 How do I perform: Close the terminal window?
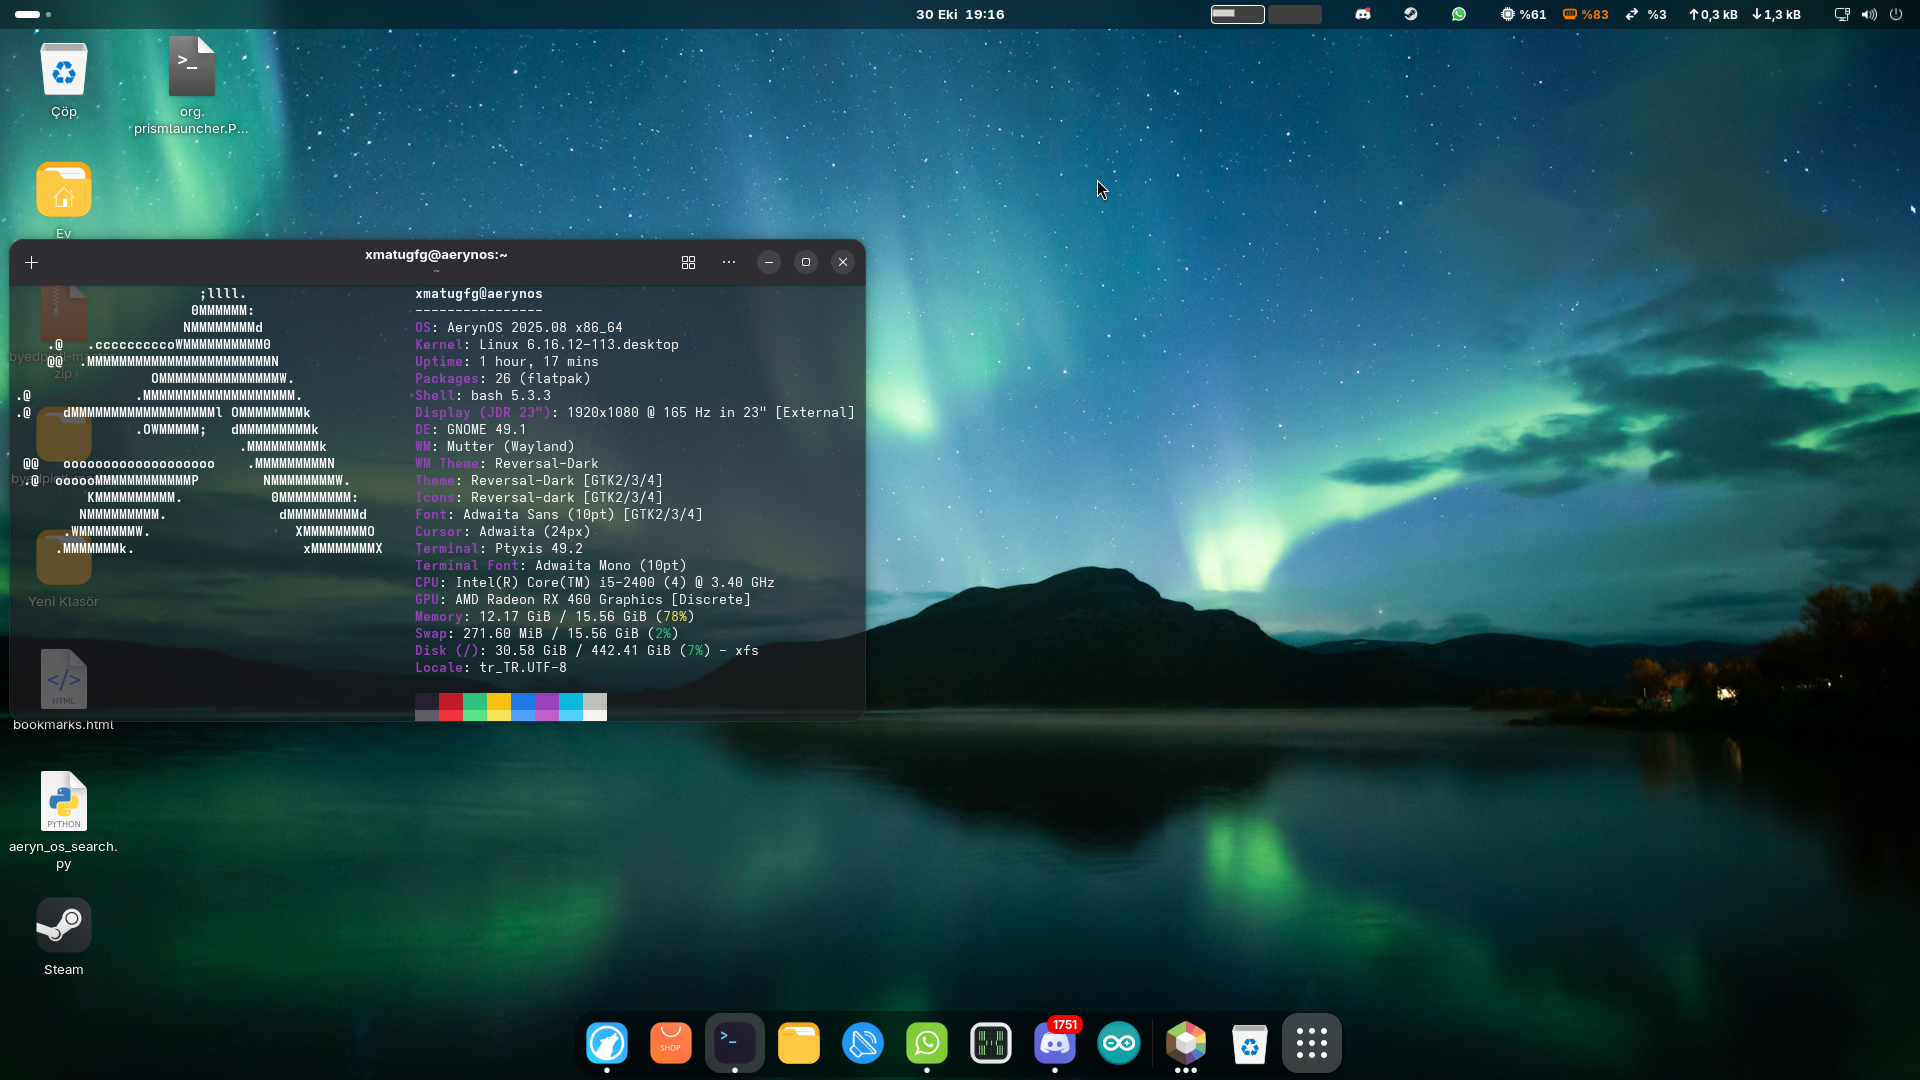point(843,262)
